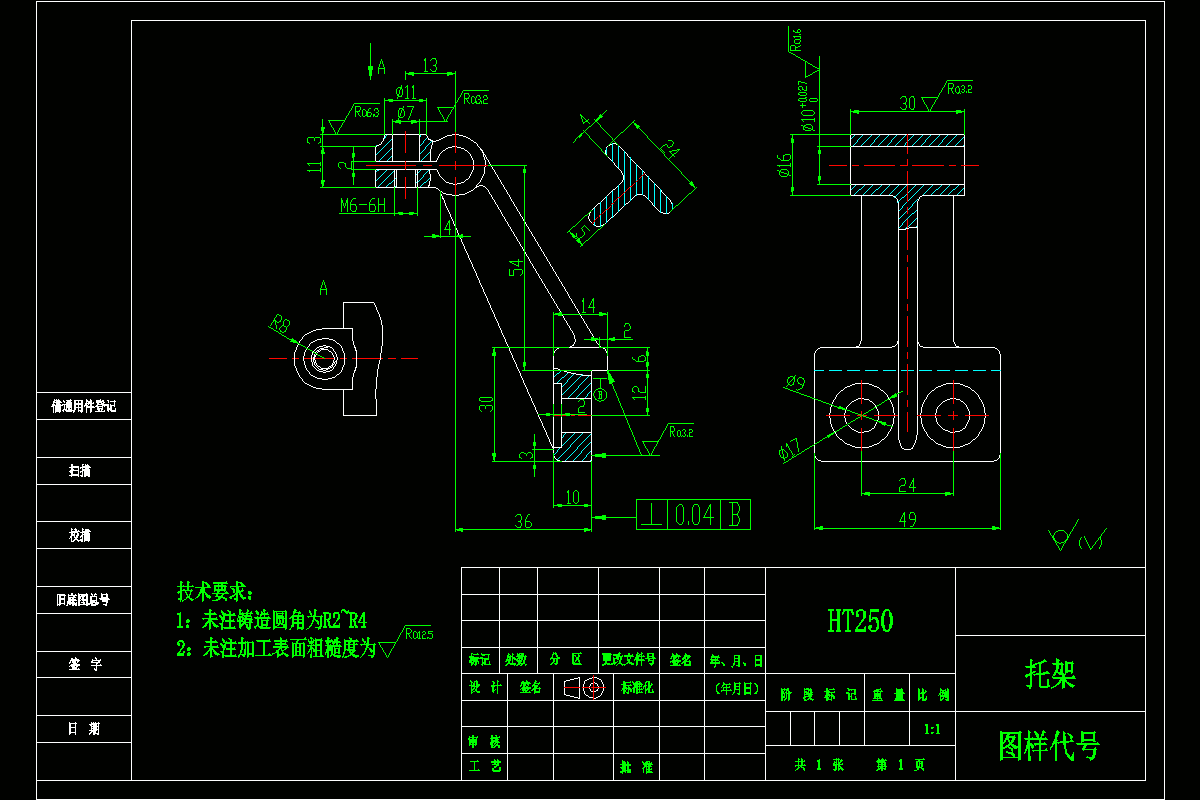Click the Ø7 diameter dimension
Image resolution: width=1200 pixels, height=800 pixels.
405,113
